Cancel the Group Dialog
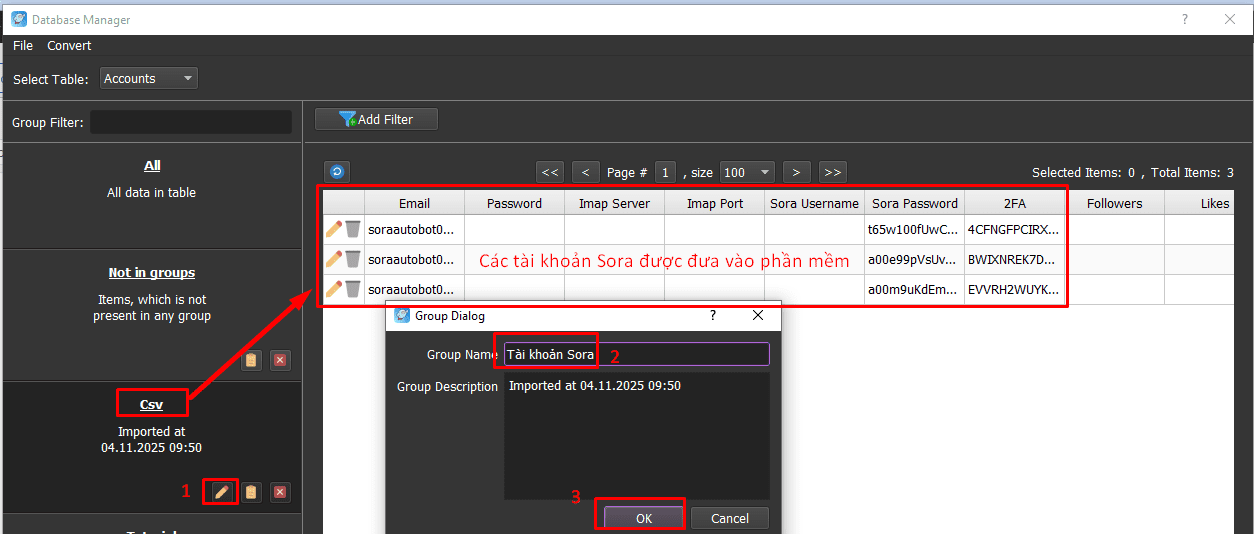 [729, 518]
